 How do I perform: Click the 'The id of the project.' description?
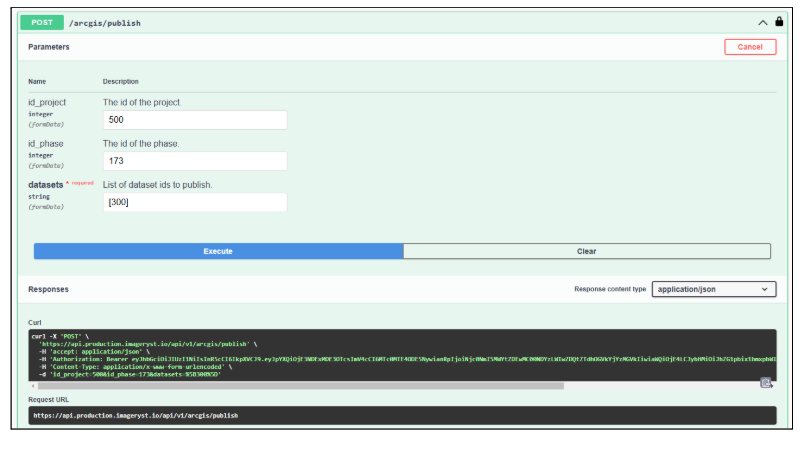coord(142,102)
